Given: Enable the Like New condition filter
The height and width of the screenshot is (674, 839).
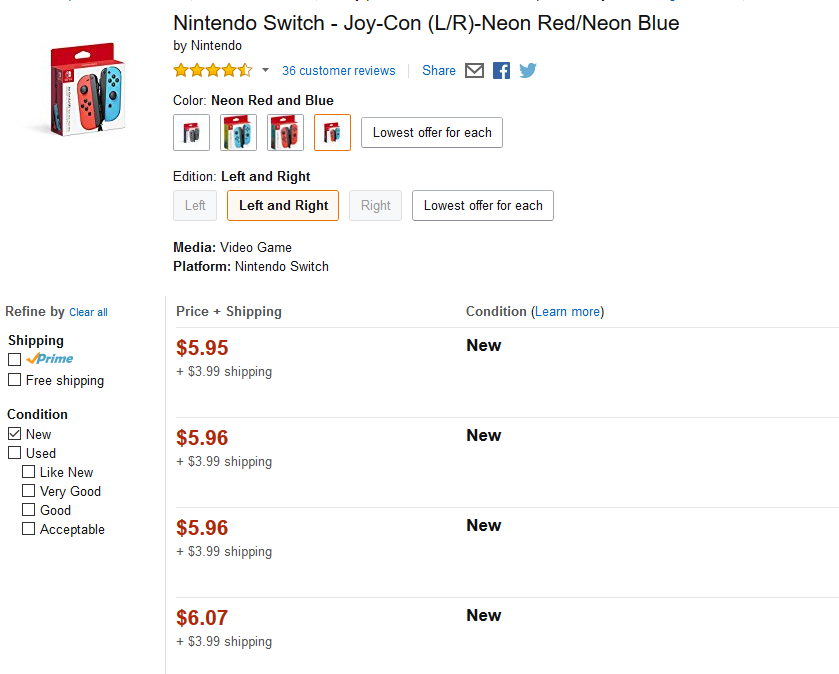Looking at the screenshot, I should (29, 472).
